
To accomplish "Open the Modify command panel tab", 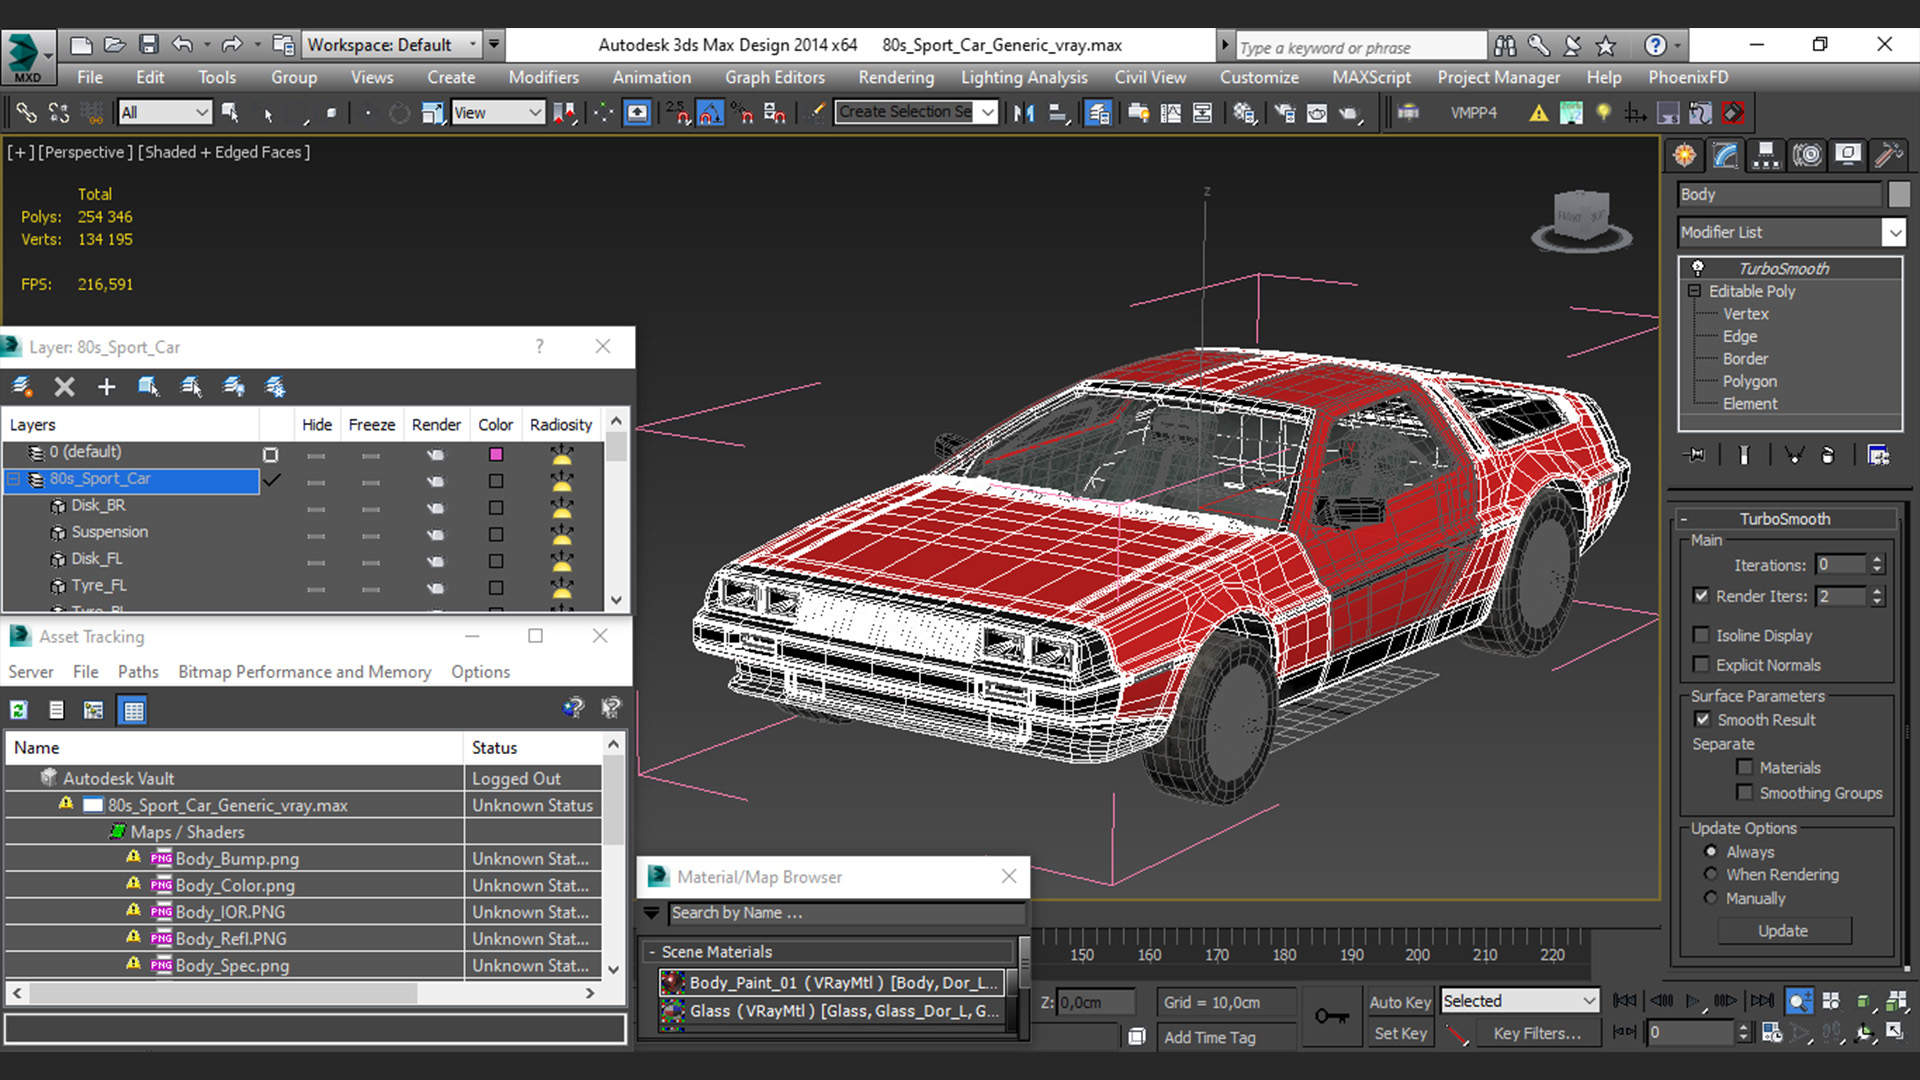I will coord(1726,155).
